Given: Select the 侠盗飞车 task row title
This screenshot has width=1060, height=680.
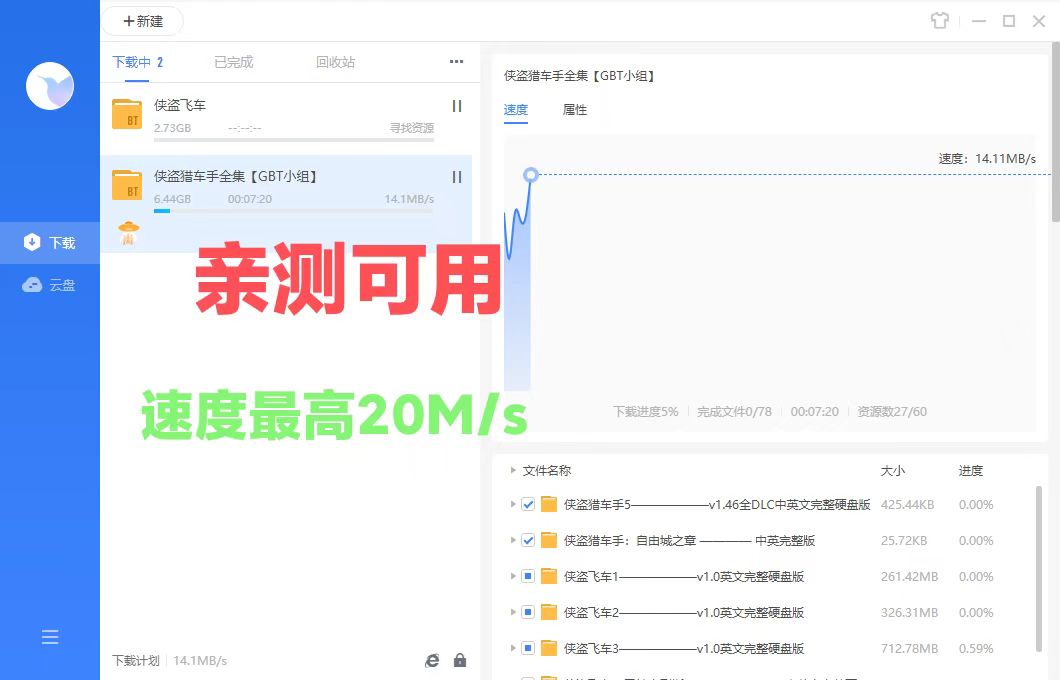Looking at the screenshot, I should click(180, 105).
